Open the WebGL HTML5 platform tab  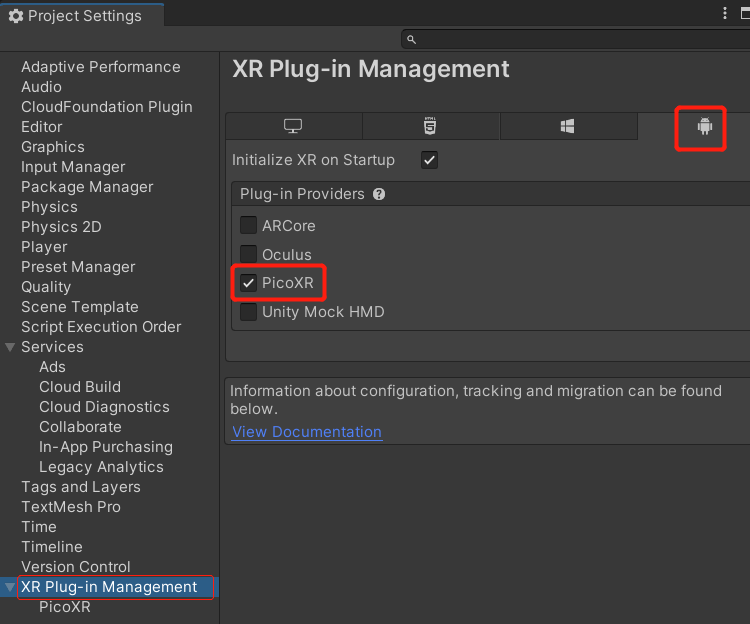430,126
